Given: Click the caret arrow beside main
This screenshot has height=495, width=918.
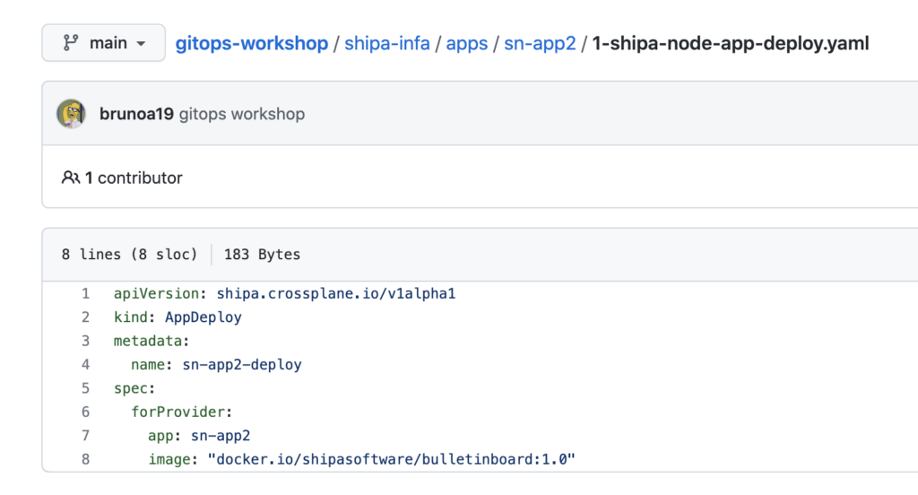Looking at the screenshot, I should coord(141,44).
